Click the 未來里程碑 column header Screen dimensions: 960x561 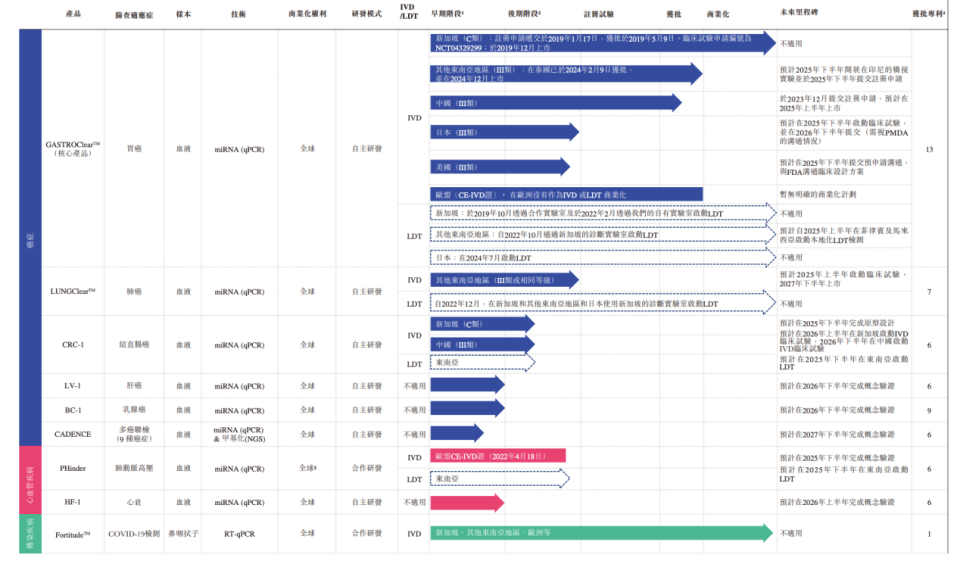pyautogui.click(x=799, y=12)
